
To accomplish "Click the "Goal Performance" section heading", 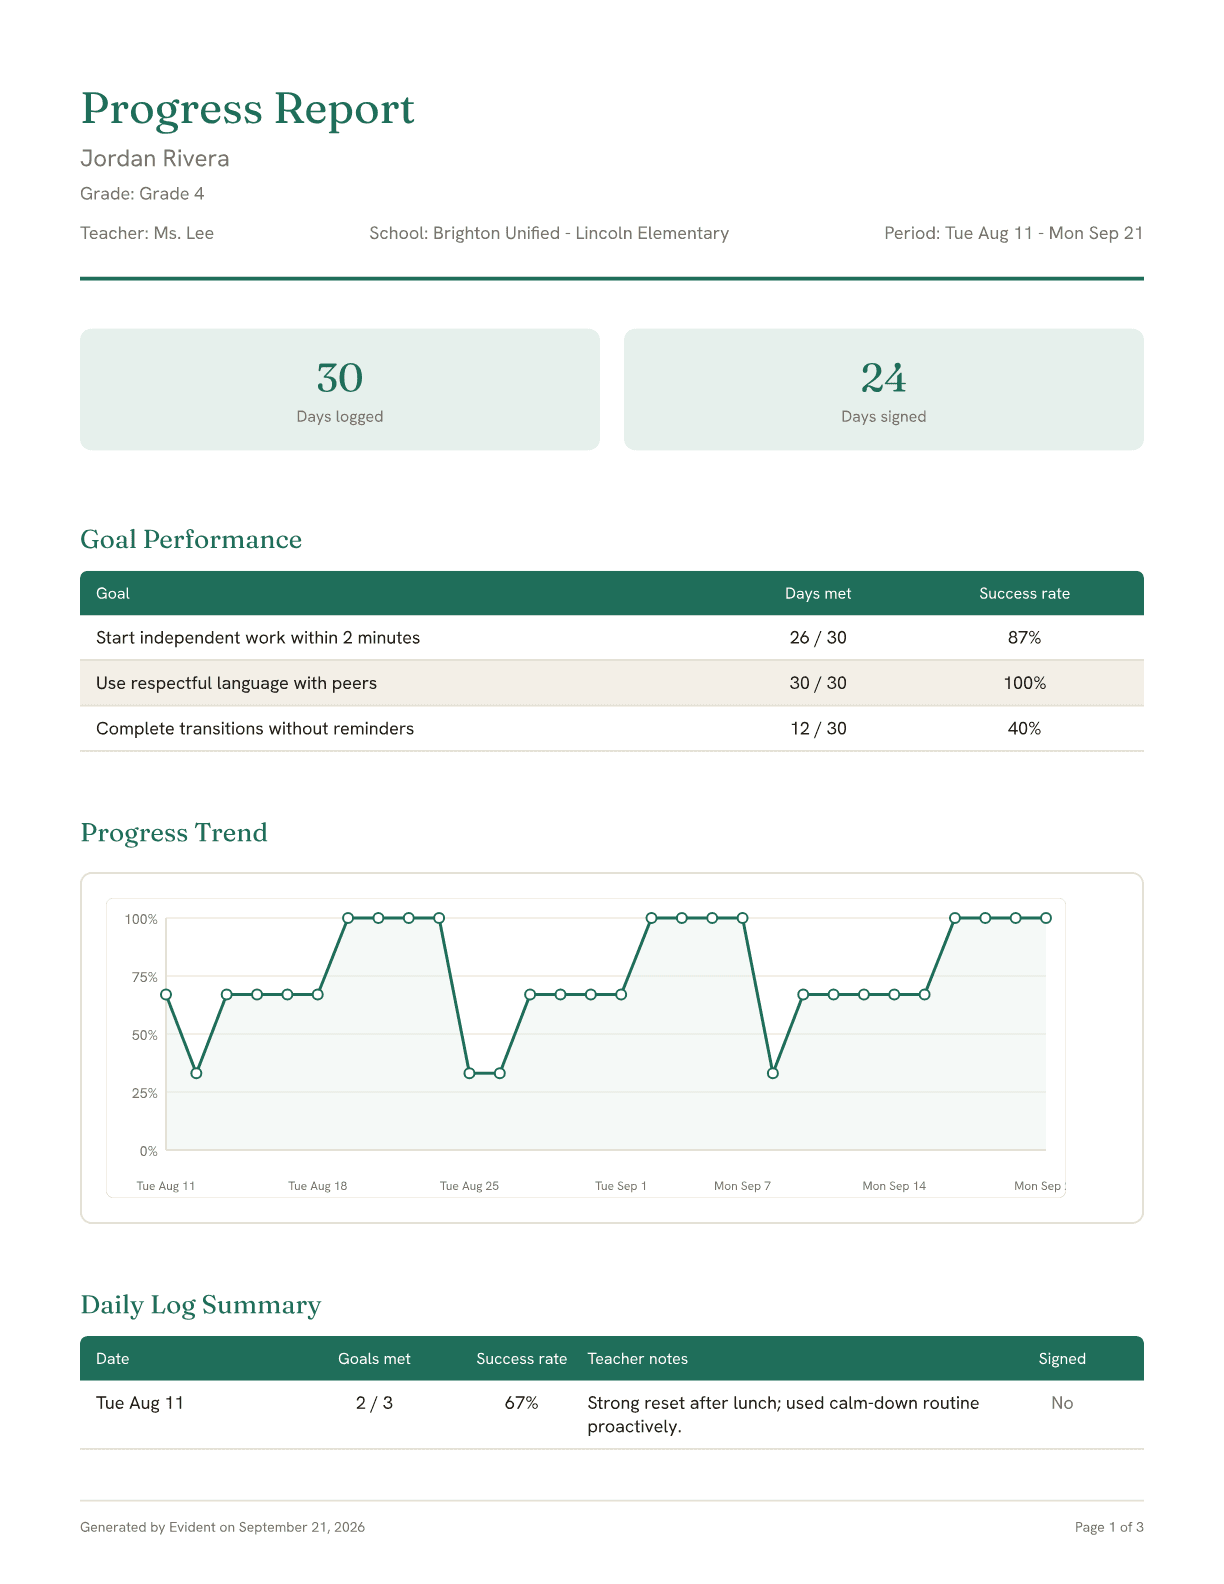I will point(191,539).
